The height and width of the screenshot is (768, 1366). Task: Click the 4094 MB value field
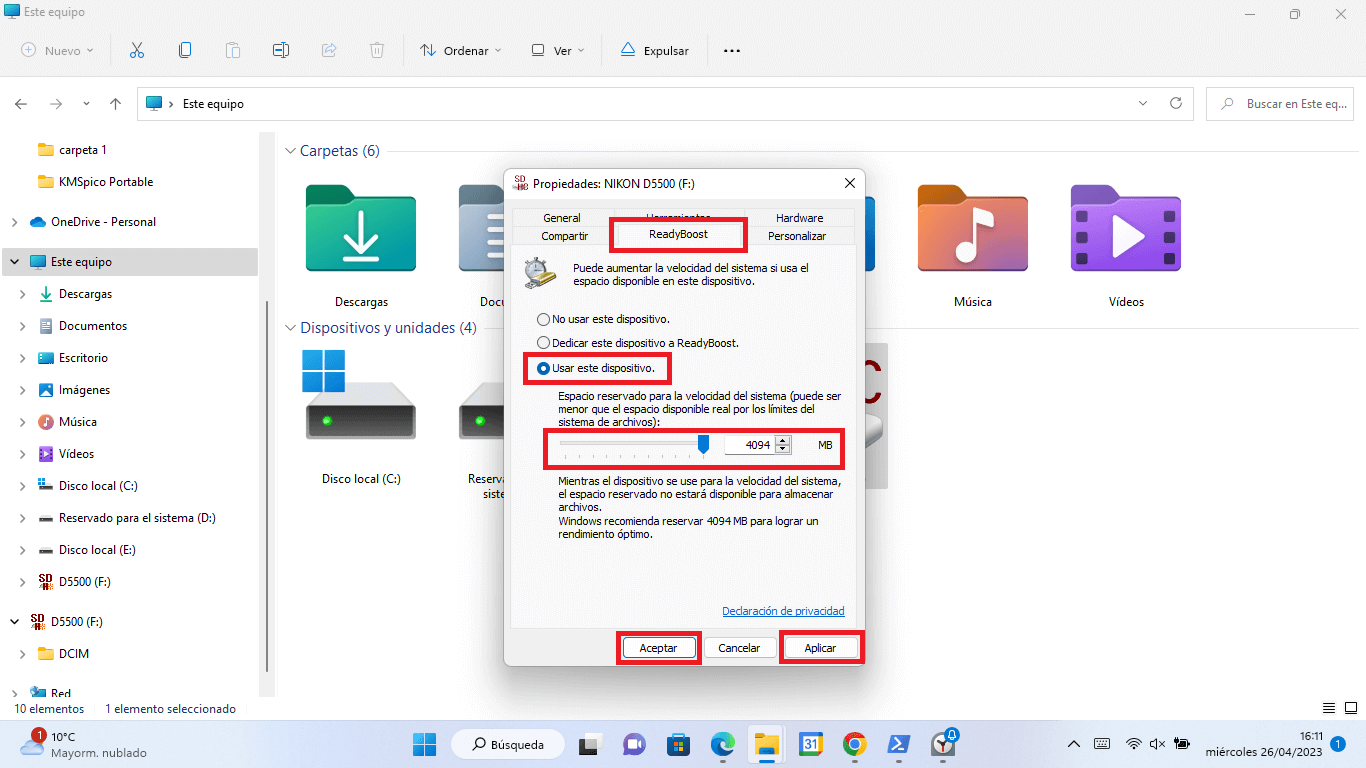[750, 445]
